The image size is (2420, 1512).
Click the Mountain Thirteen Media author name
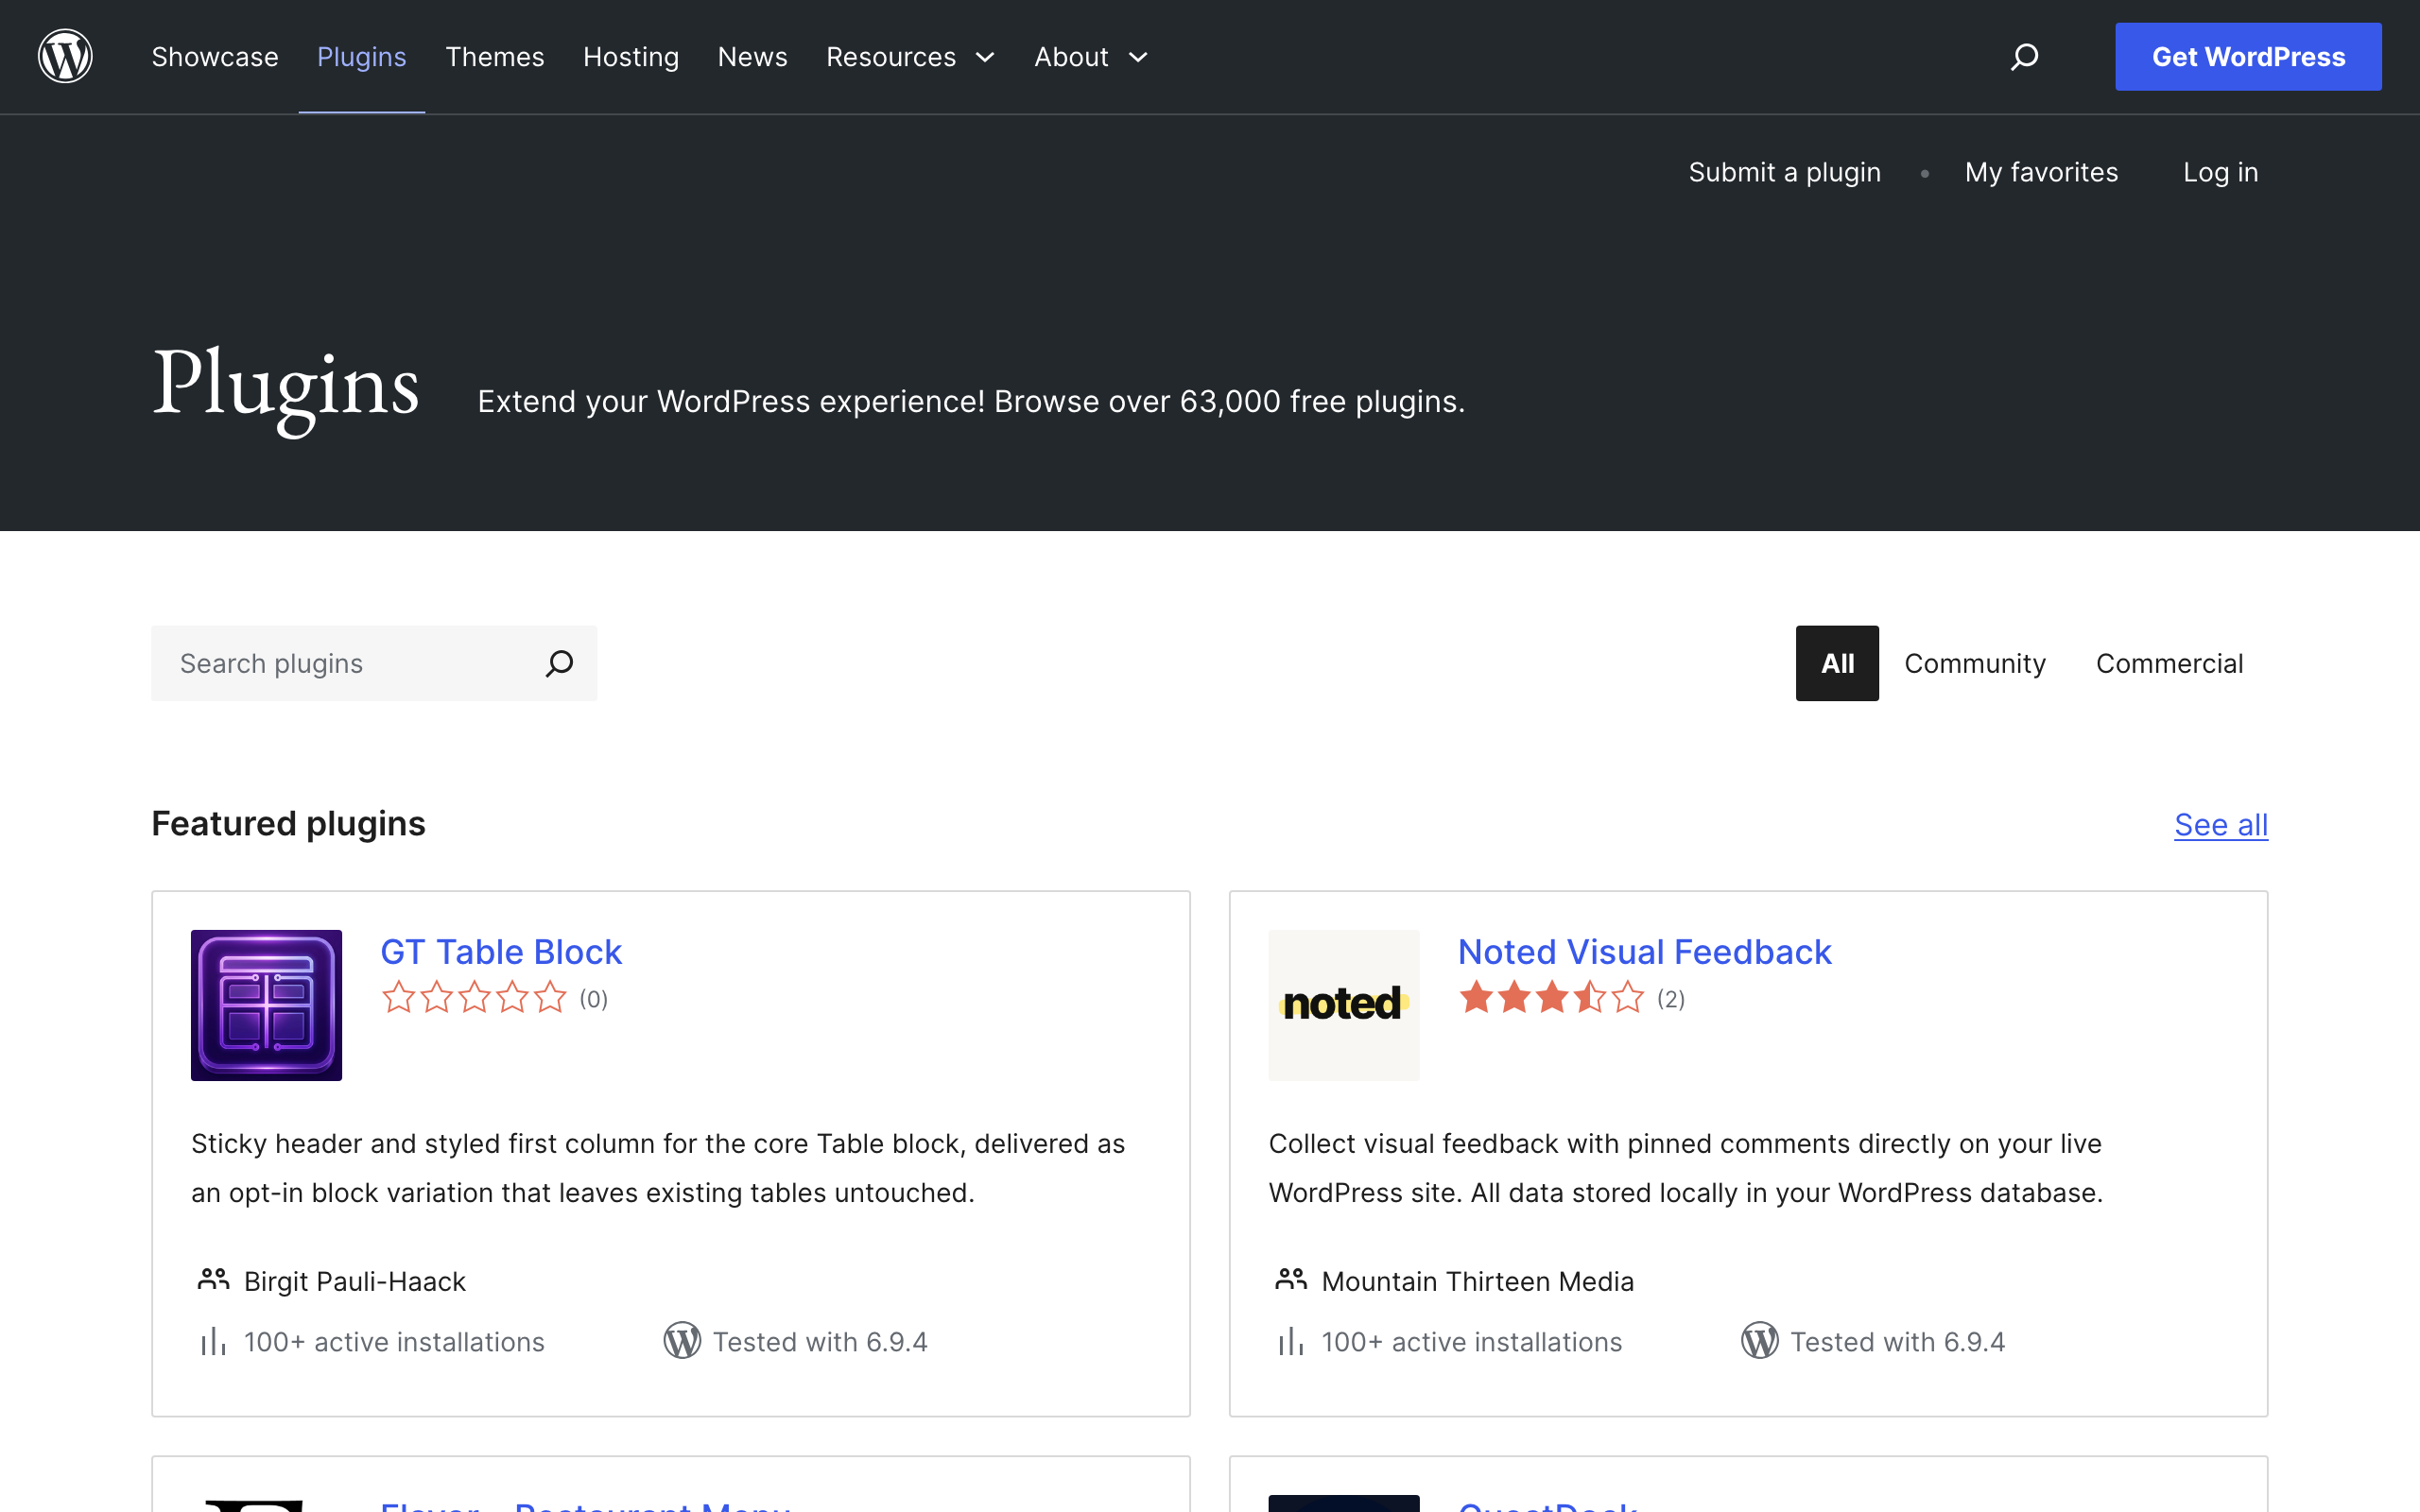1478,1281
